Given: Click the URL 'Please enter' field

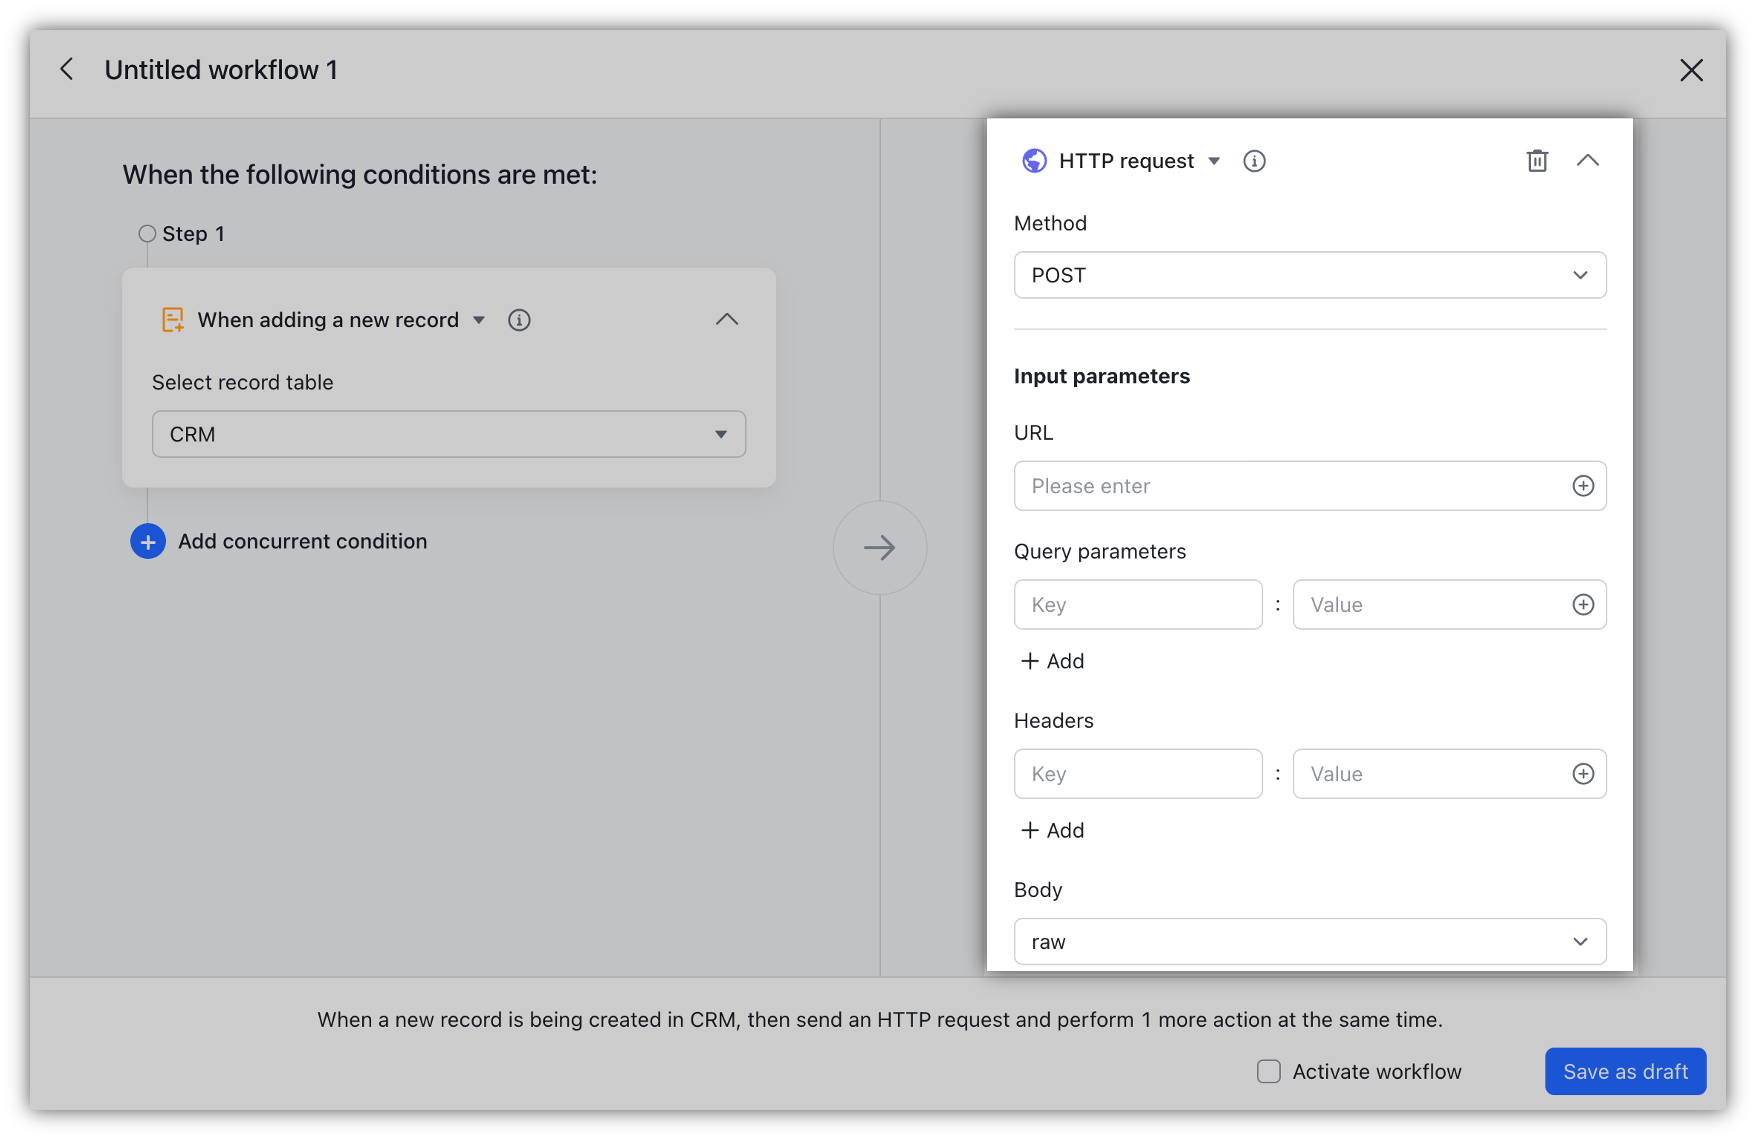Looking at the screenshot, I should [x=1310, y=486].
